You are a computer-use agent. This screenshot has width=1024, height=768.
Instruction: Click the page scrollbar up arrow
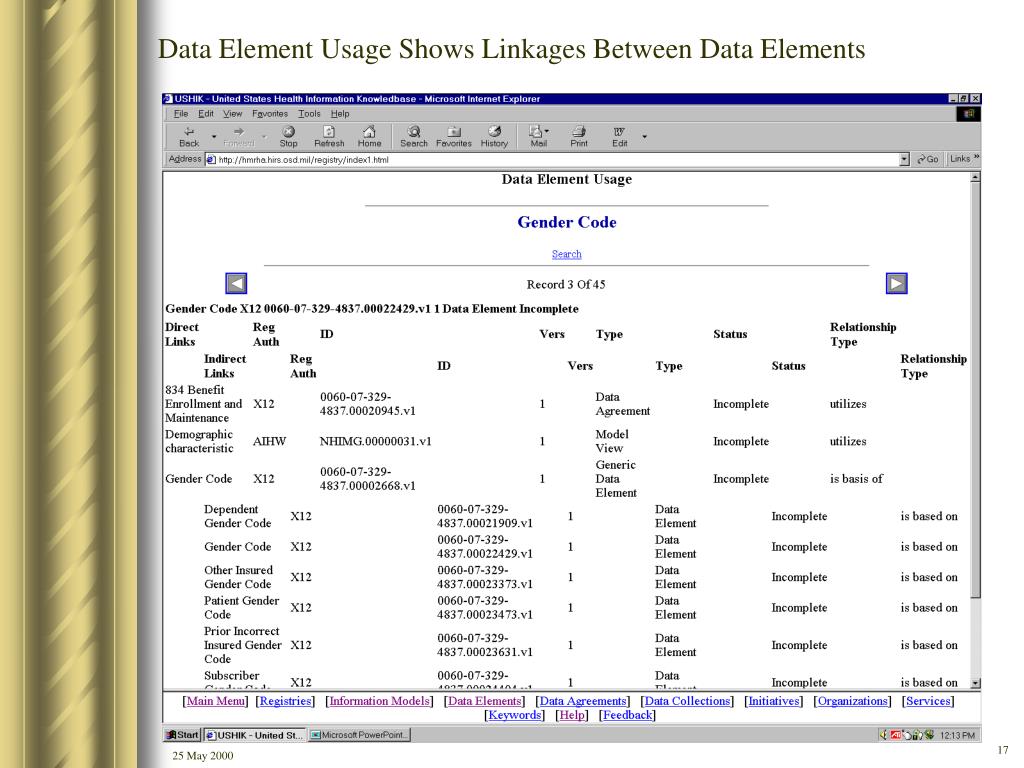point(975,178)
